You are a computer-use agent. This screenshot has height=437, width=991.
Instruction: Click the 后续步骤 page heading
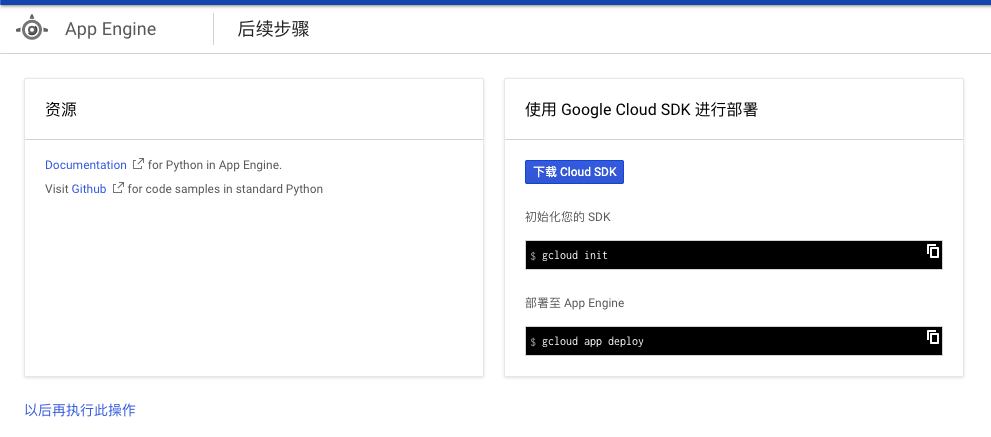(274, 29)
